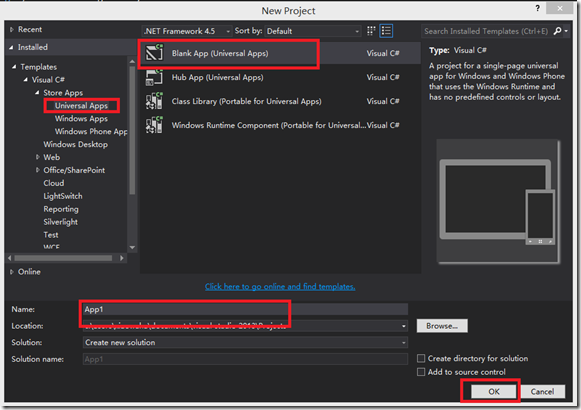
Task: Select Silverlight in the tree
Action: (60, 222)
